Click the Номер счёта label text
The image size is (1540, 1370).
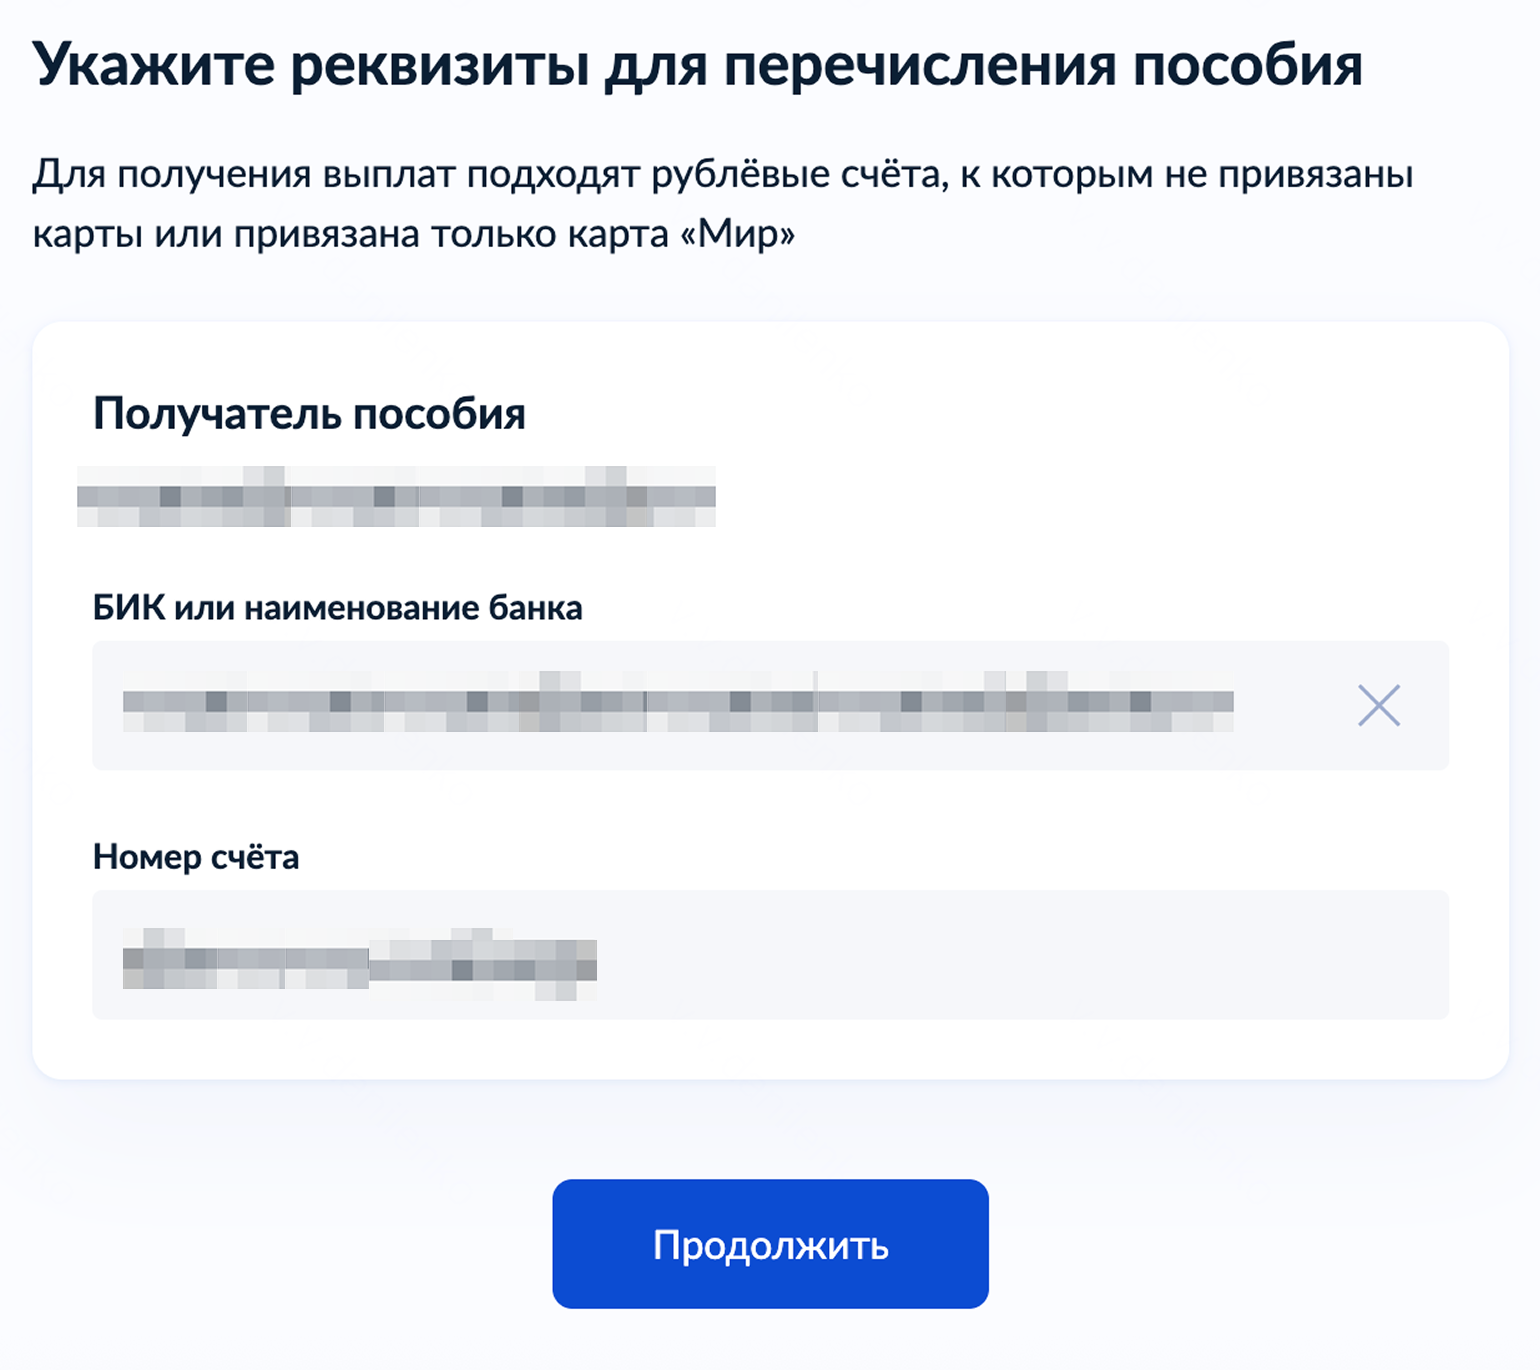point(196,857)
